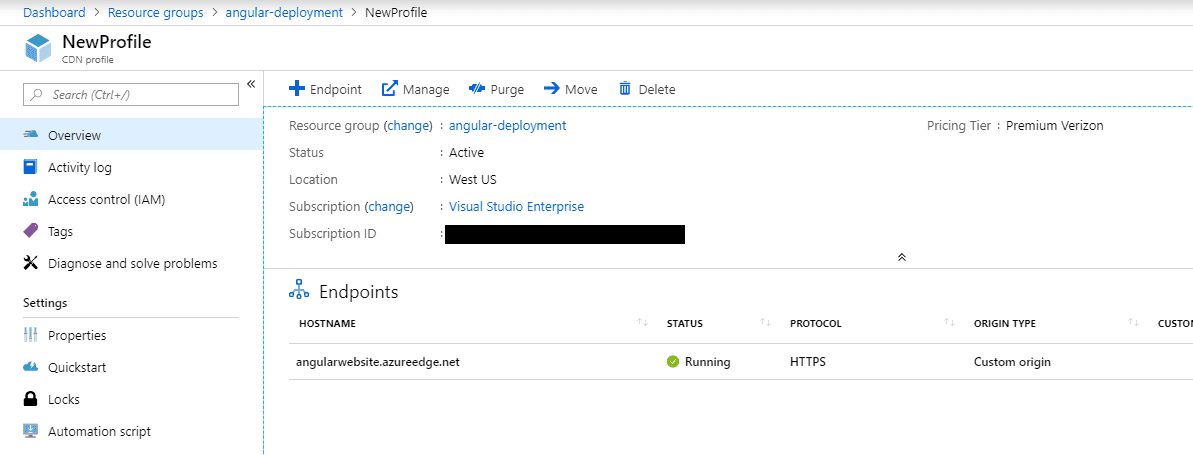
Task: Click the purple Tags icon
Action: click(x=30, y=231)
